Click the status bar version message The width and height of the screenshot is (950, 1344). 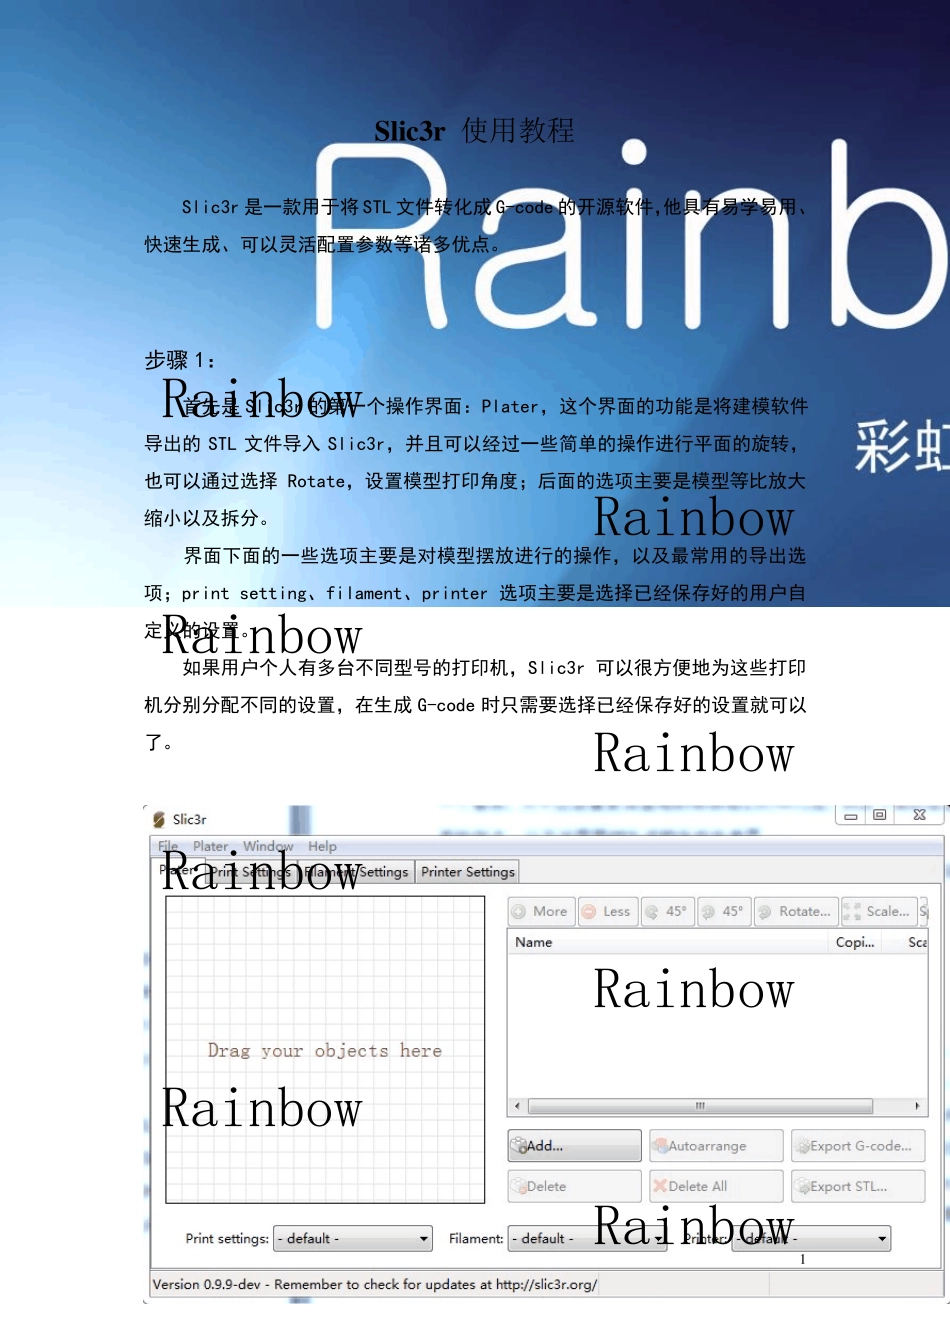point(375,1284)
